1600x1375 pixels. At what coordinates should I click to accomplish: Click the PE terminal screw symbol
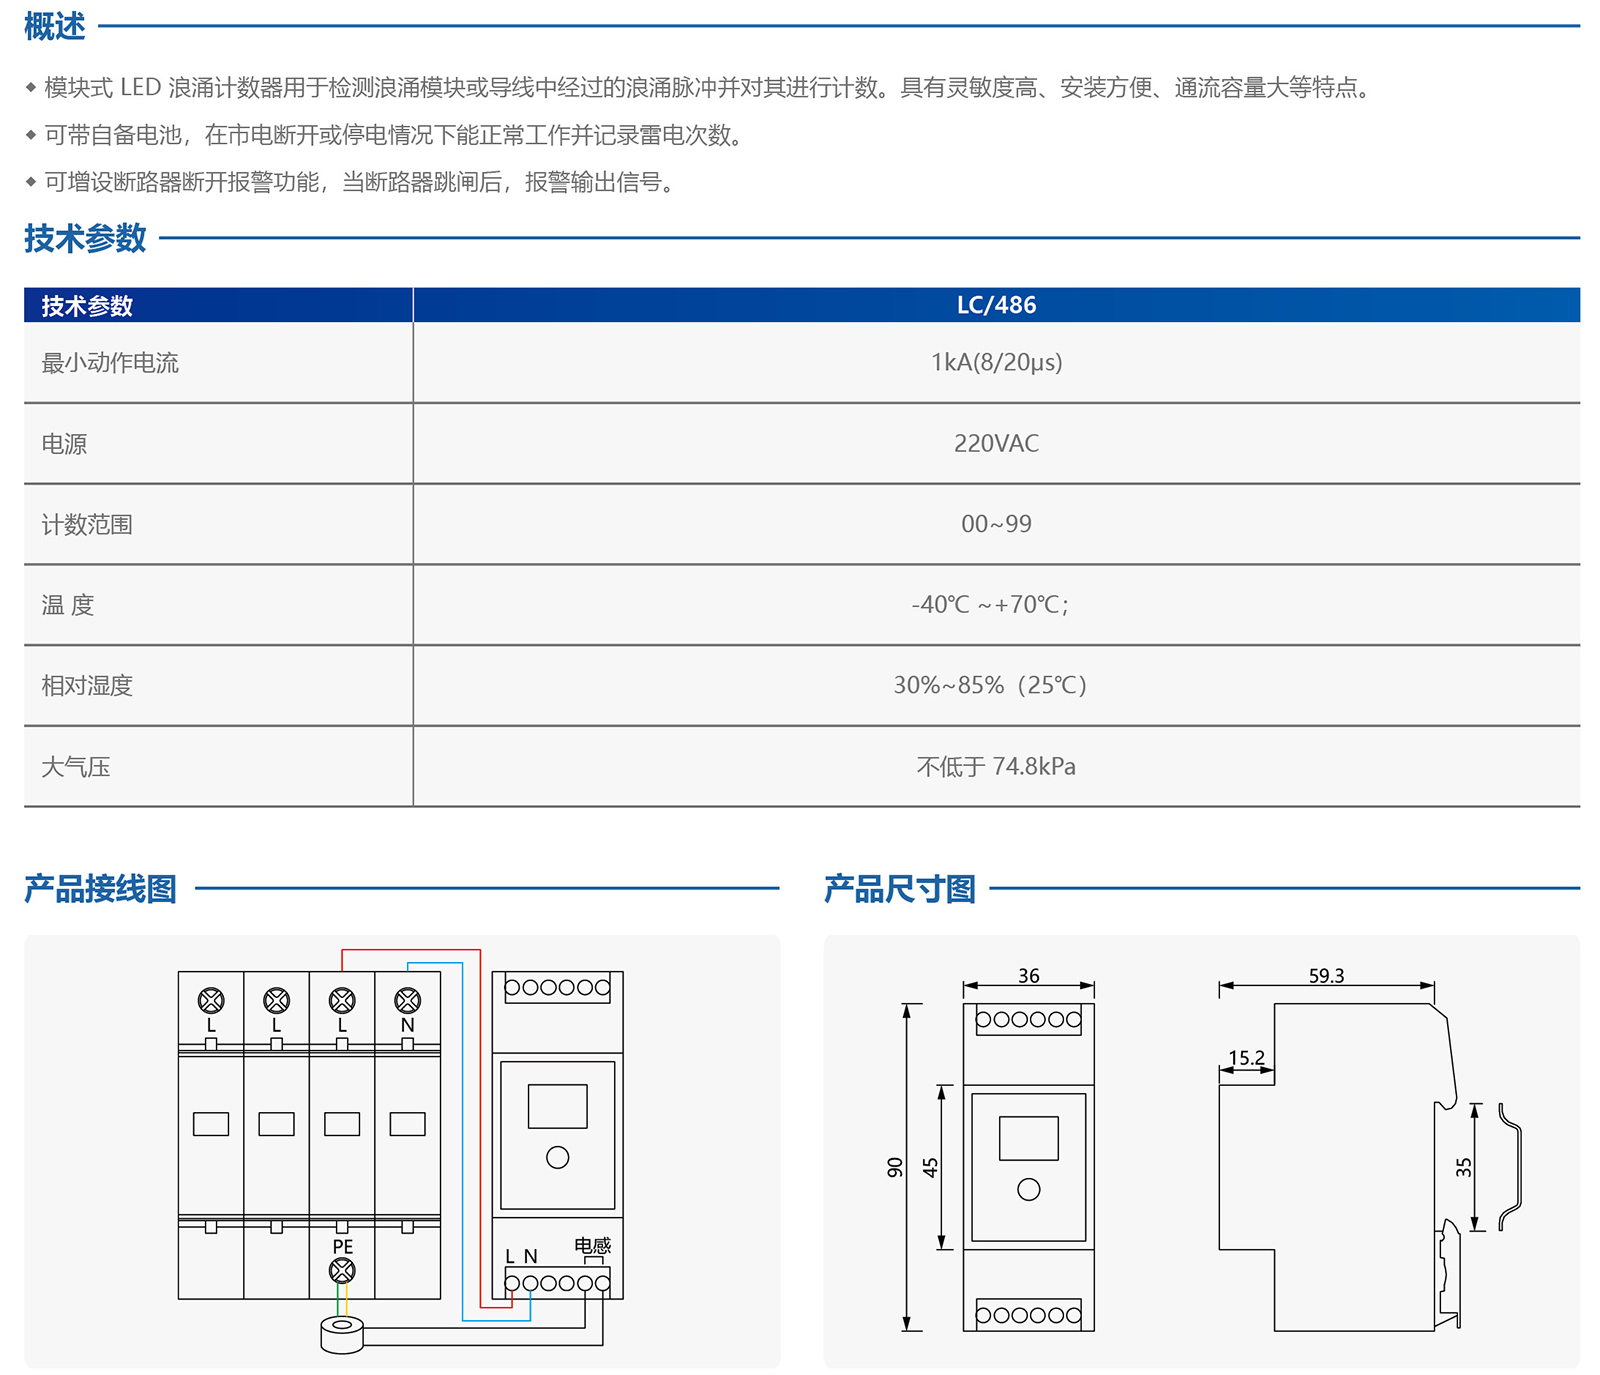(x=342, y=1271)
